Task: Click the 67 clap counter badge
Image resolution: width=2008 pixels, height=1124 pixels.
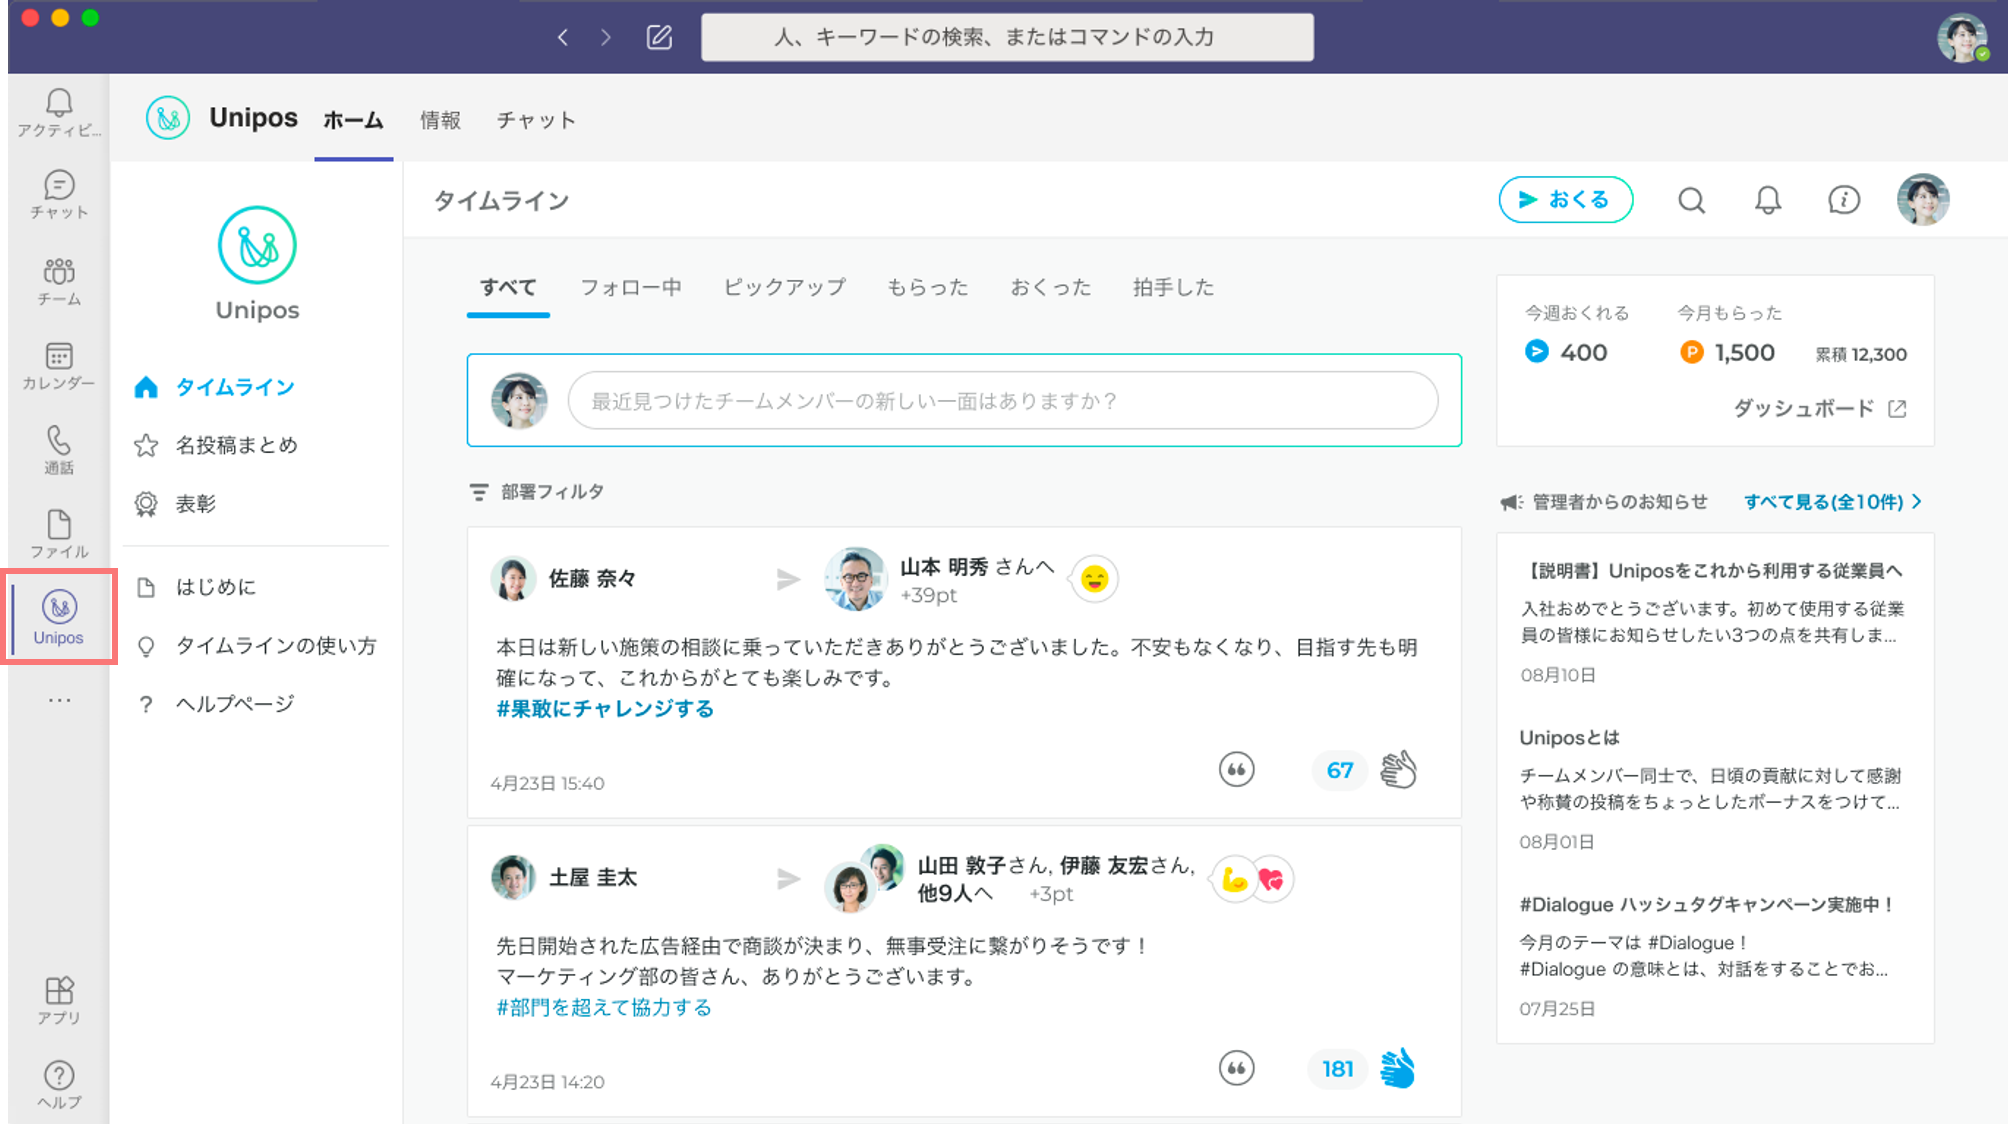Action: [1339, 770]
